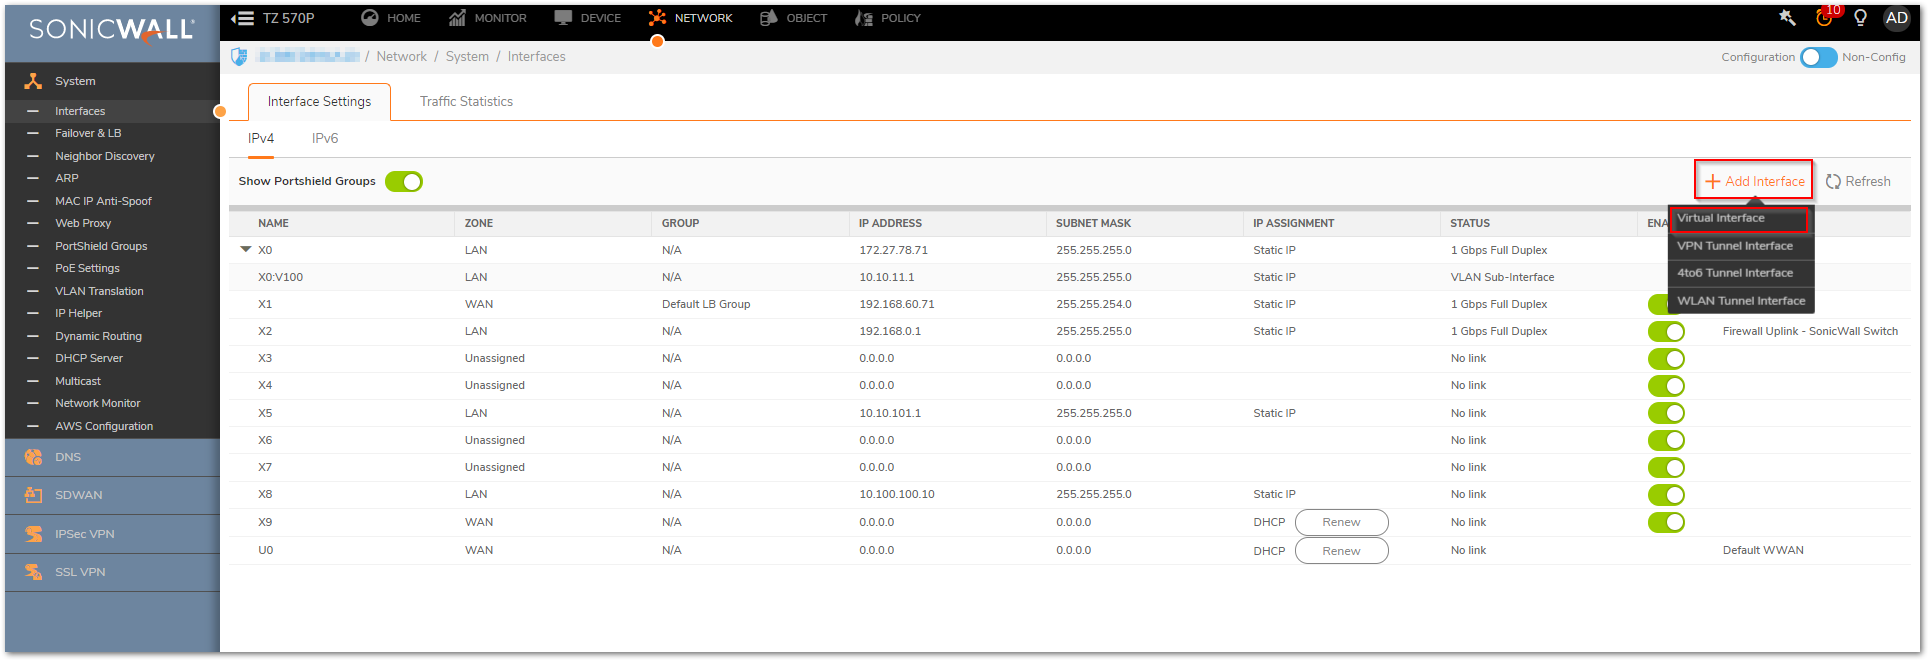Open DHCP Server in the sidebar
The image size is (1929, 661).
tap(89, 358)
